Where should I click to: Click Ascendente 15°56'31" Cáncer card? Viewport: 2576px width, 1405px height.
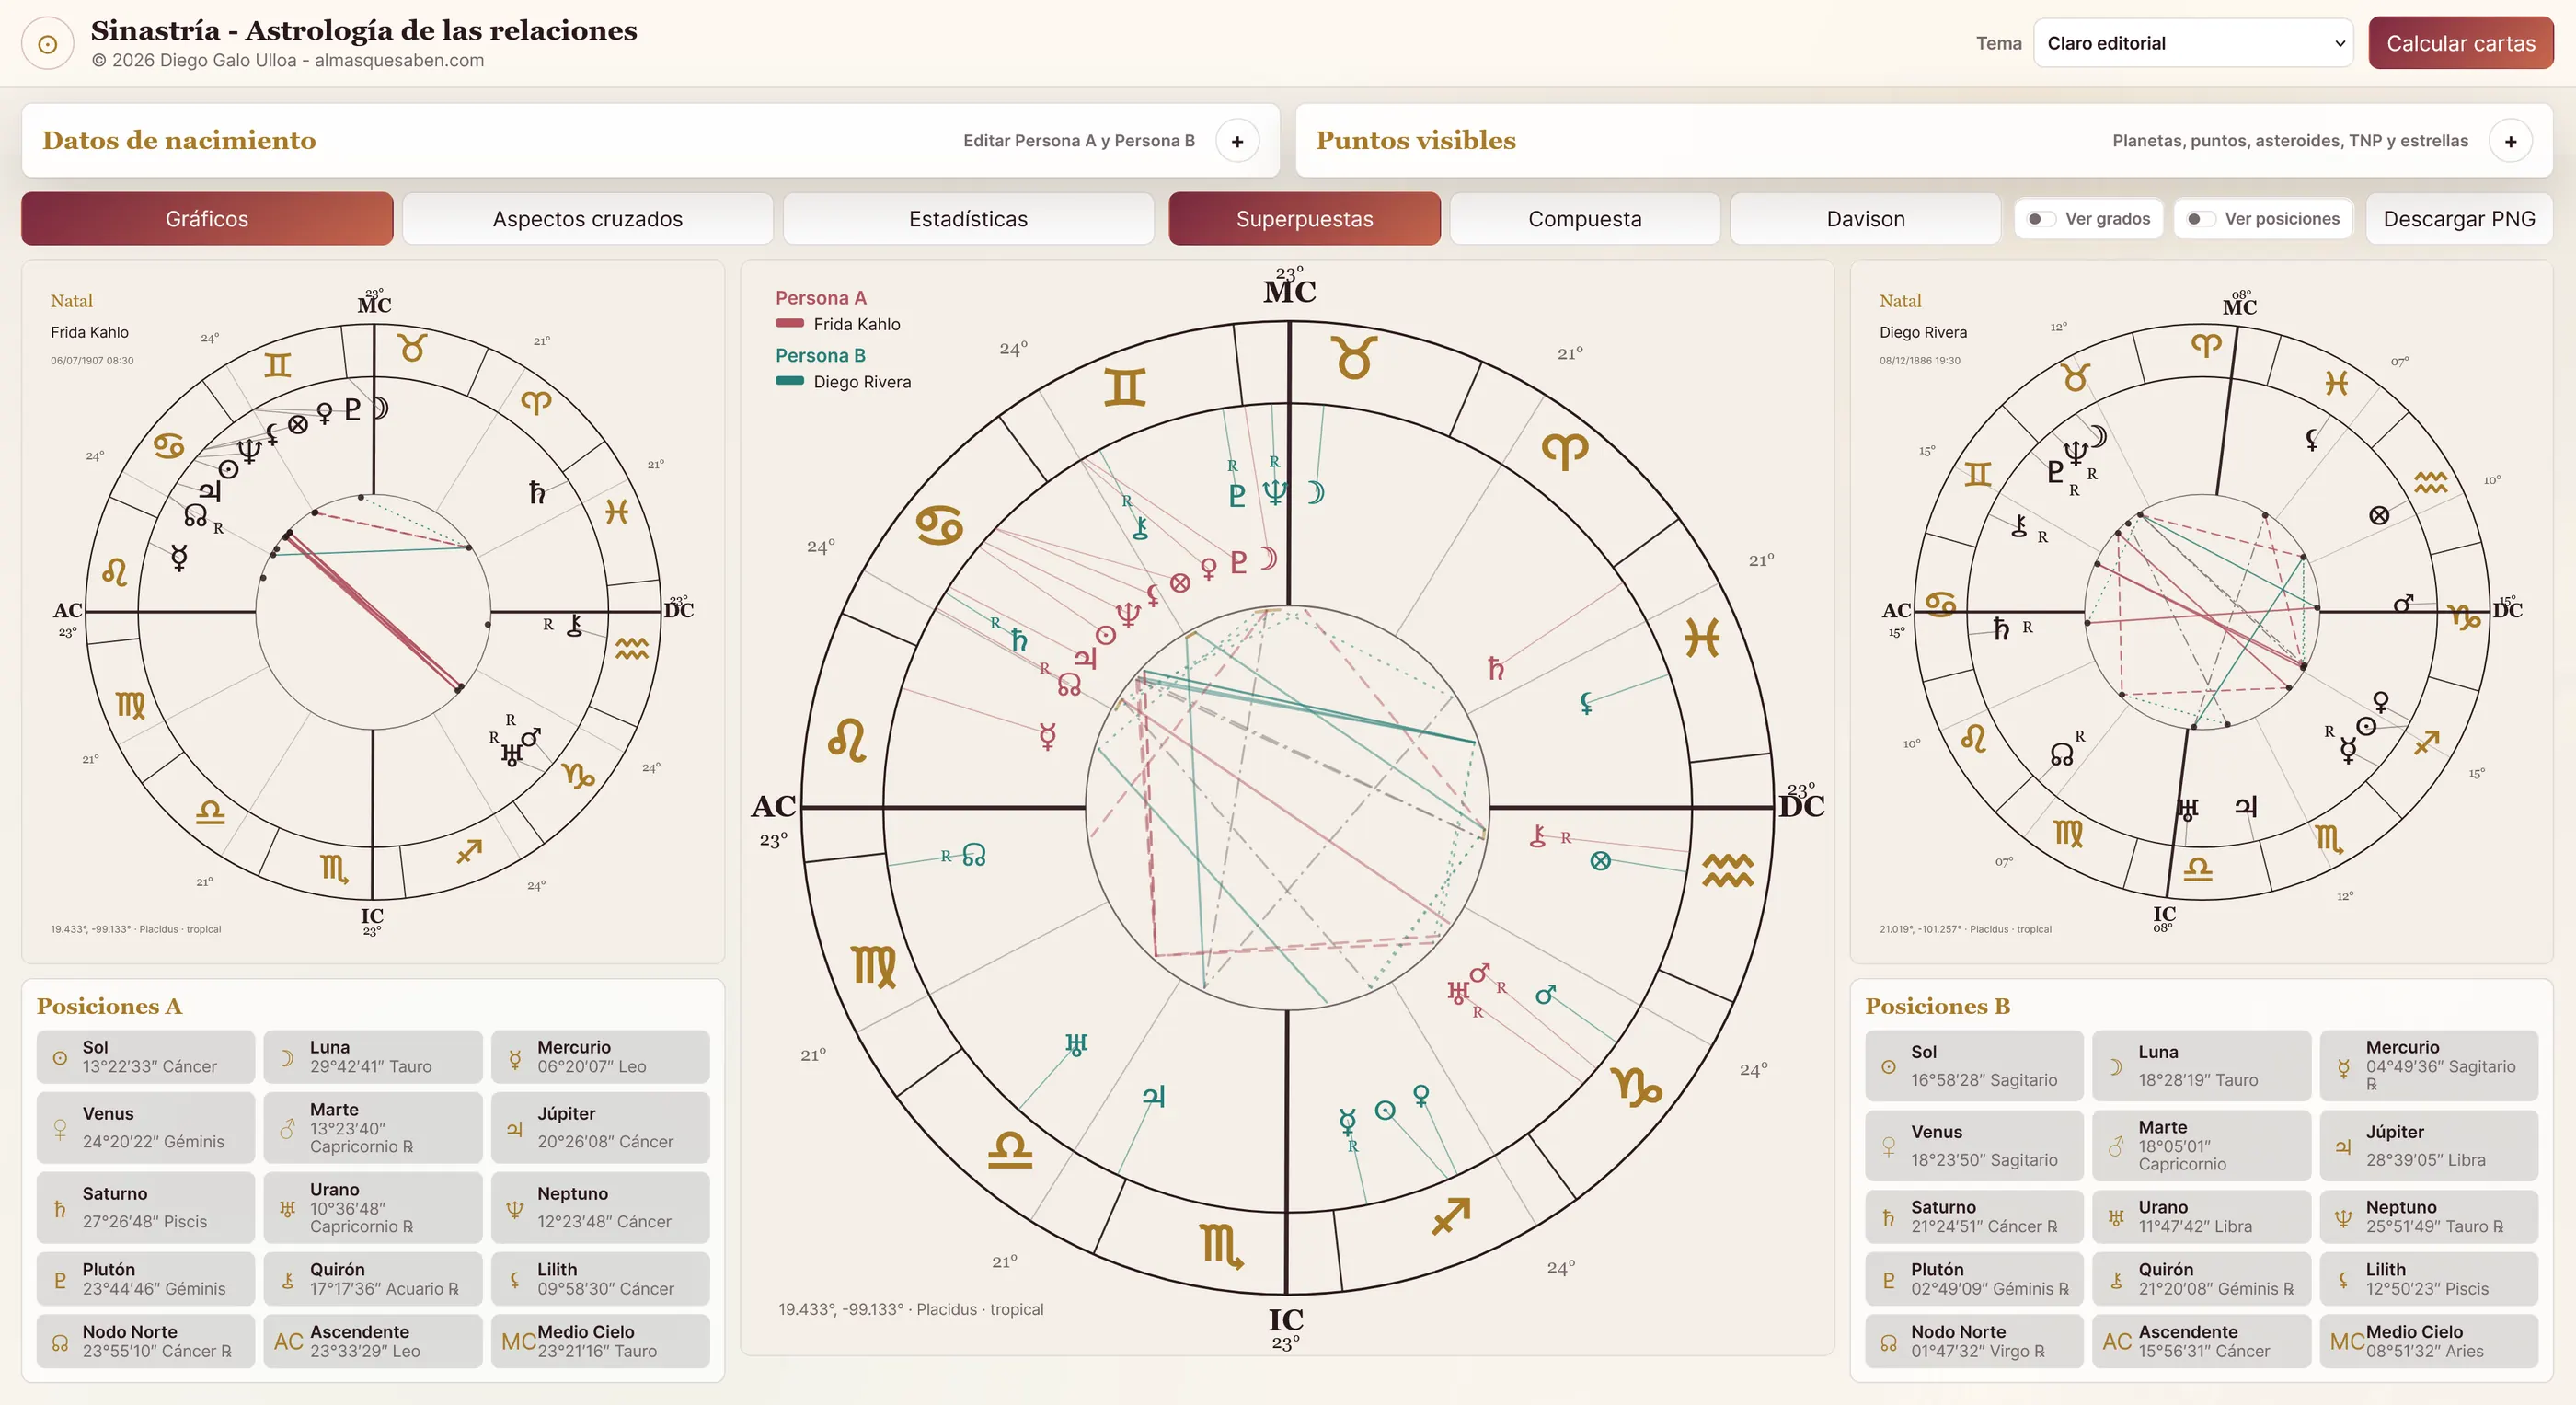2201,1341
